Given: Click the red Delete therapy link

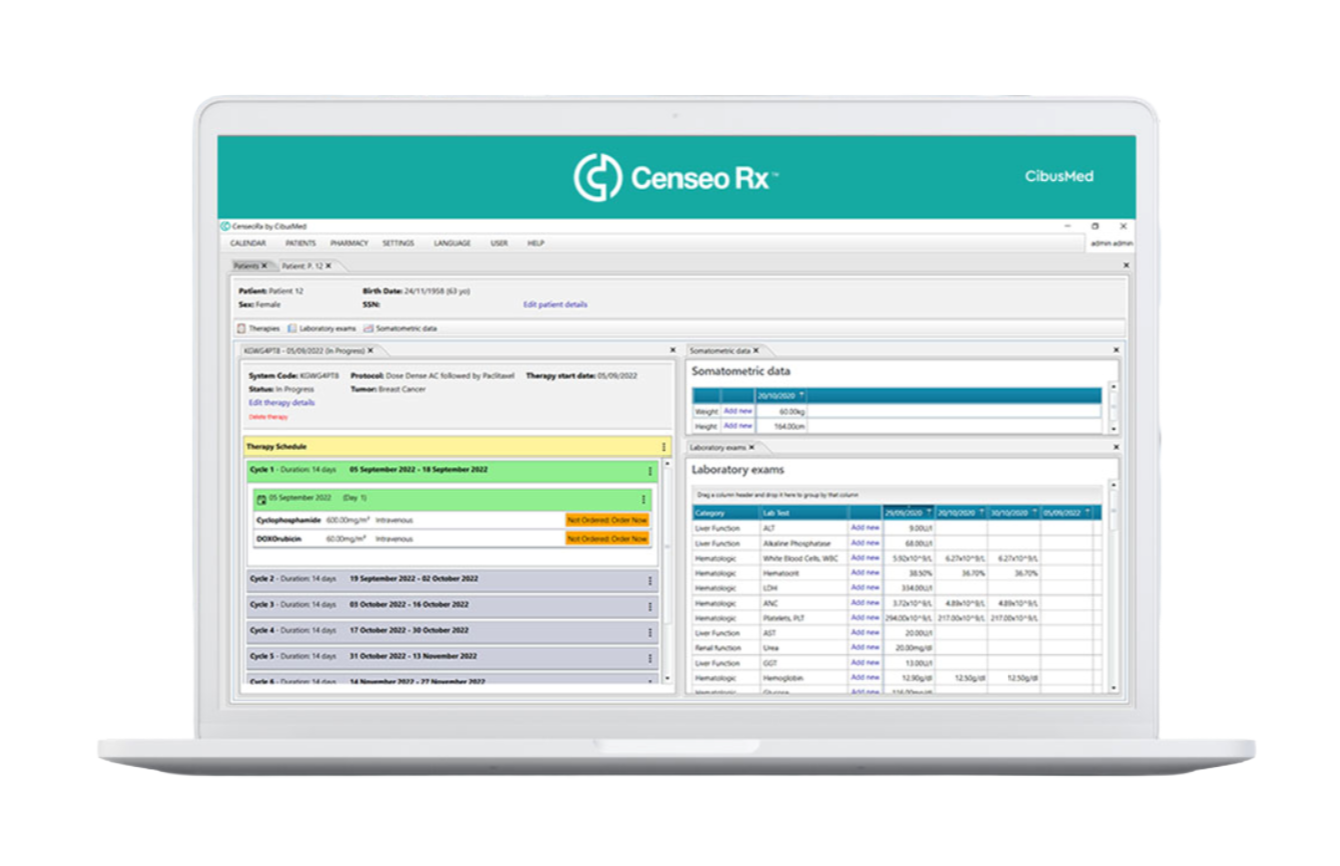Looking at the screenshot, I should (x=267, y=416).
